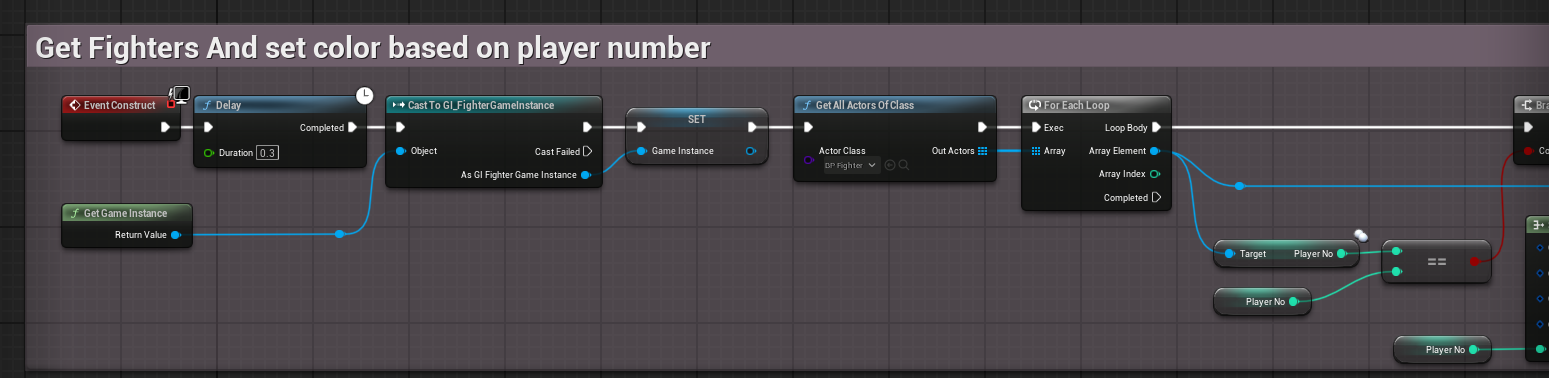Click the purple Actor Class pin

[809, 159]
